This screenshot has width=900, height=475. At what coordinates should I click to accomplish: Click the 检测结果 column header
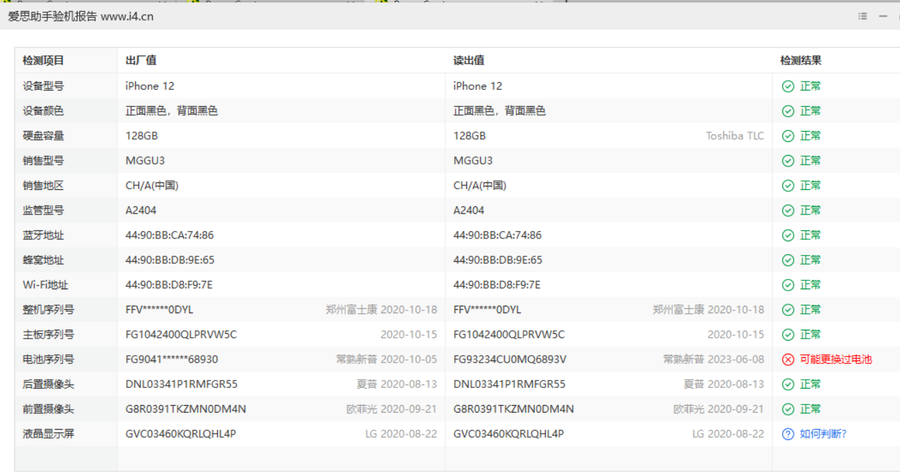click(801, 61)
